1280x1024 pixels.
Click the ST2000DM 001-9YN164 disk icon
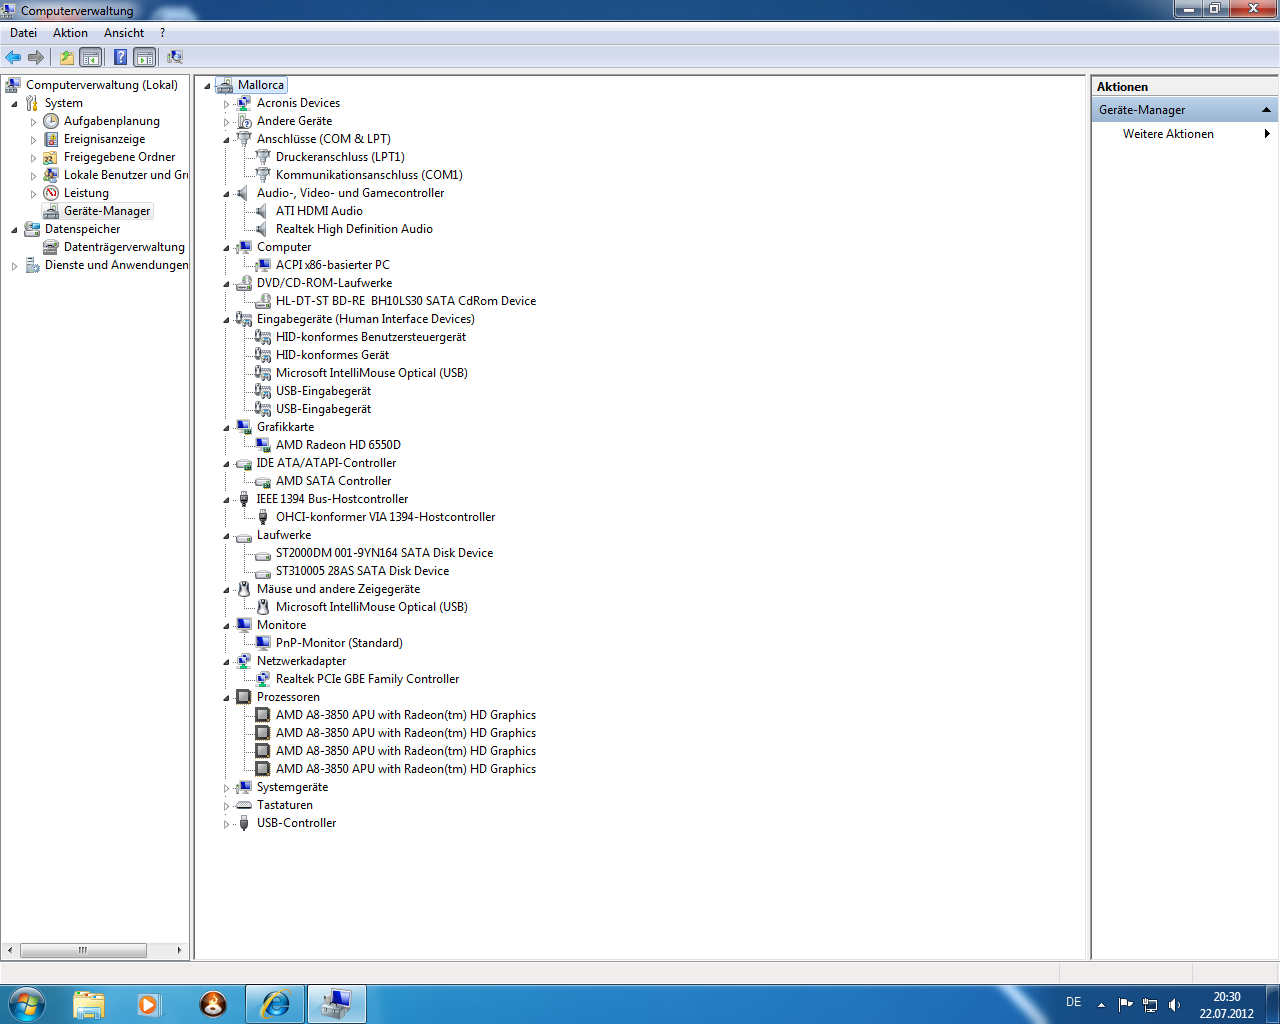coord(263,554)
